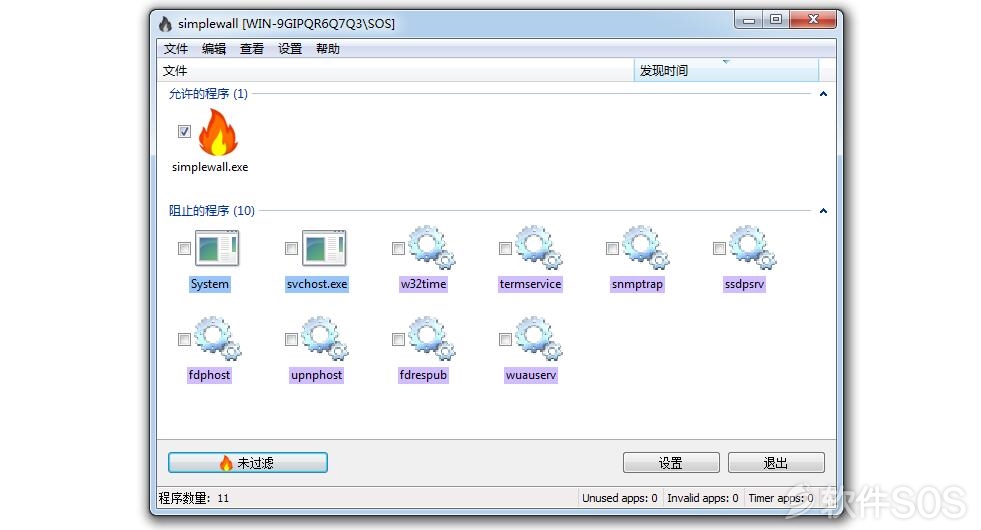Click the termservice label text

point(531,284)
